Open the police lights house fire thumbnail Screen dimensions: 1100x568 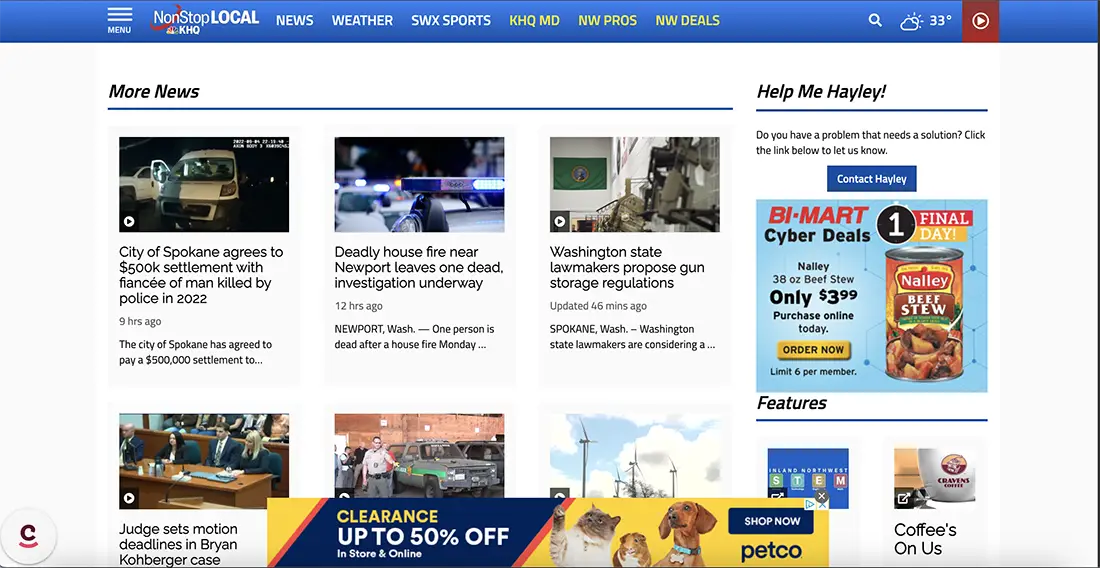point(419,184)
